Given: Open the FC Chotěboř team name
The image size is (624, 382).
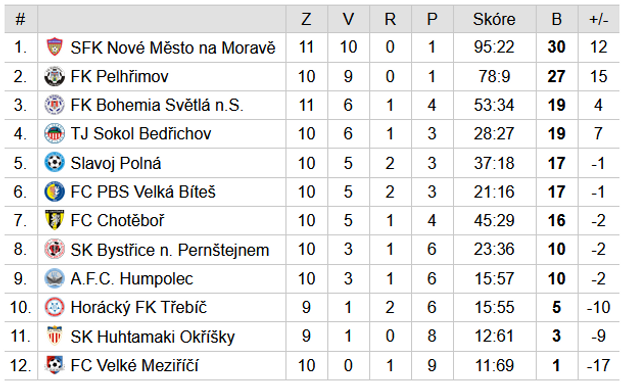Looking at the screenshot, I should [x=117, y=220].
